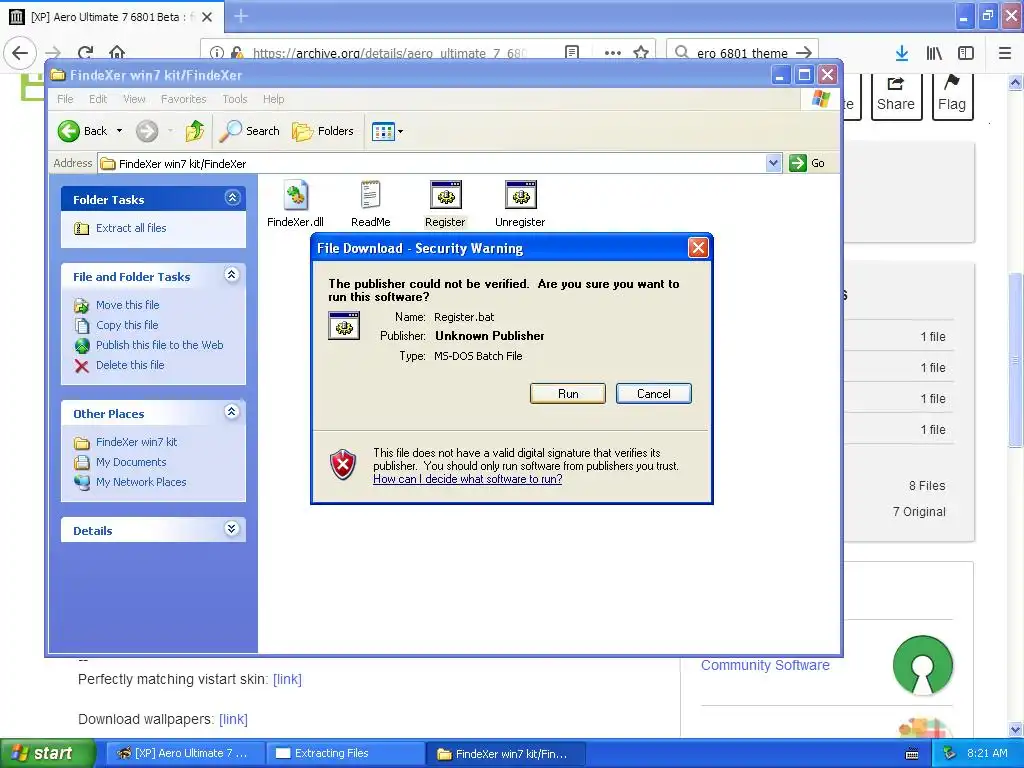Click Cancel in the security warning
The height and width of the screenshot is (768, 1024).
coord(654,394)
